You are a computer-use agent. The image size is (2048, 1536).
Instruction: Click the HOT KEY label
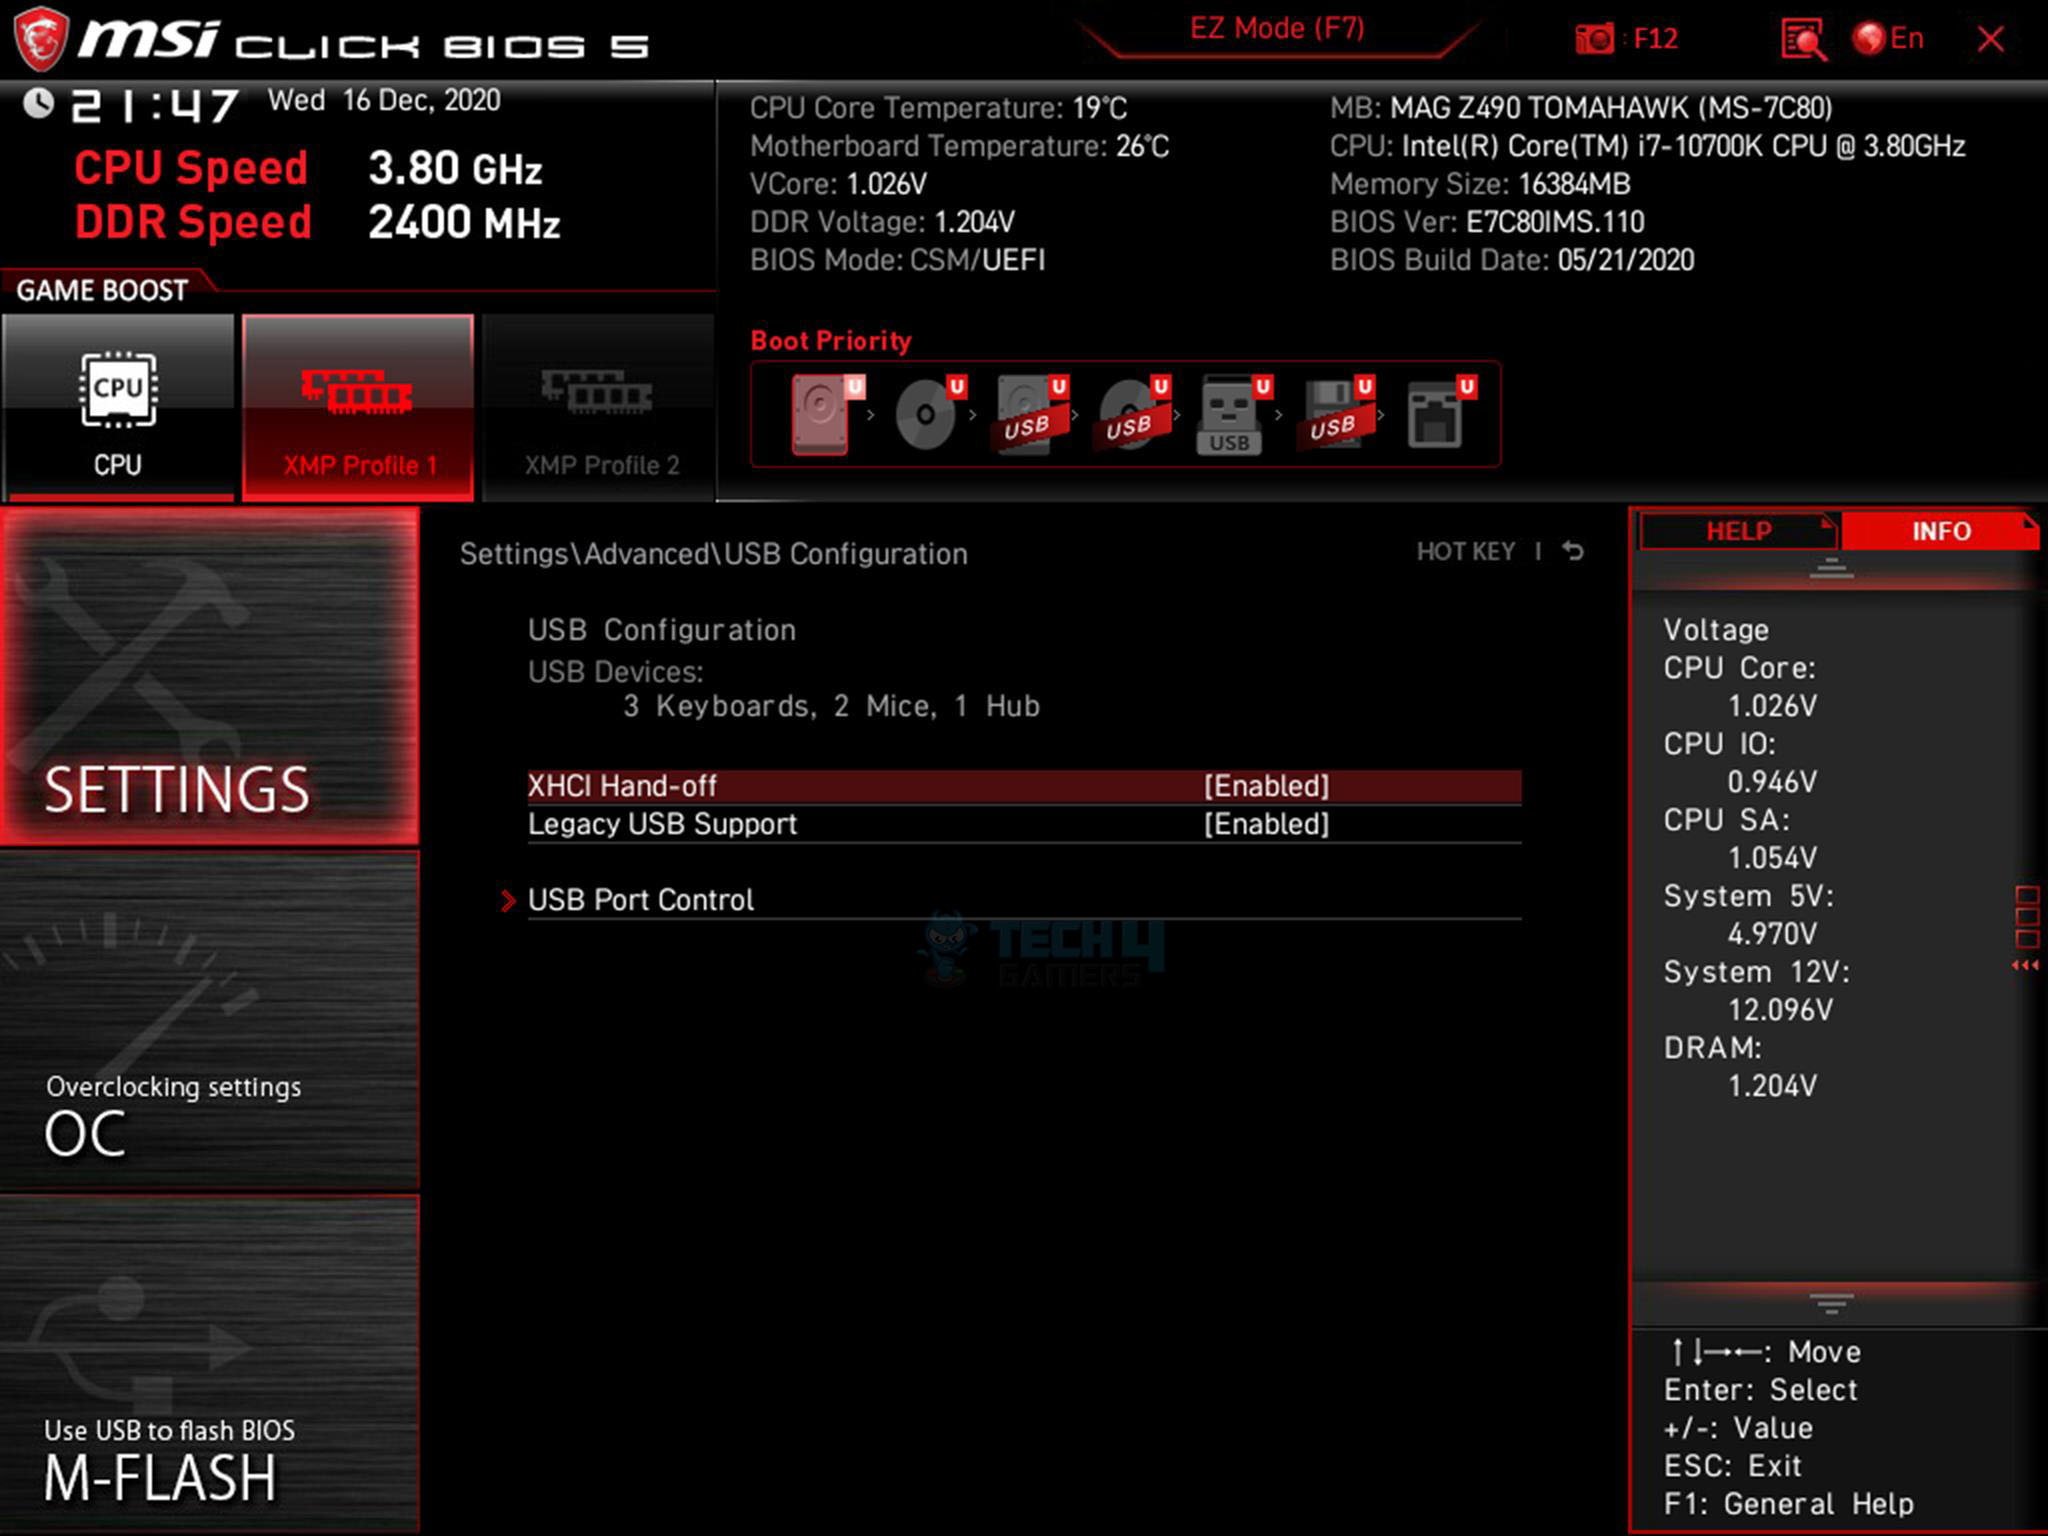click(x=1465, y=552)
